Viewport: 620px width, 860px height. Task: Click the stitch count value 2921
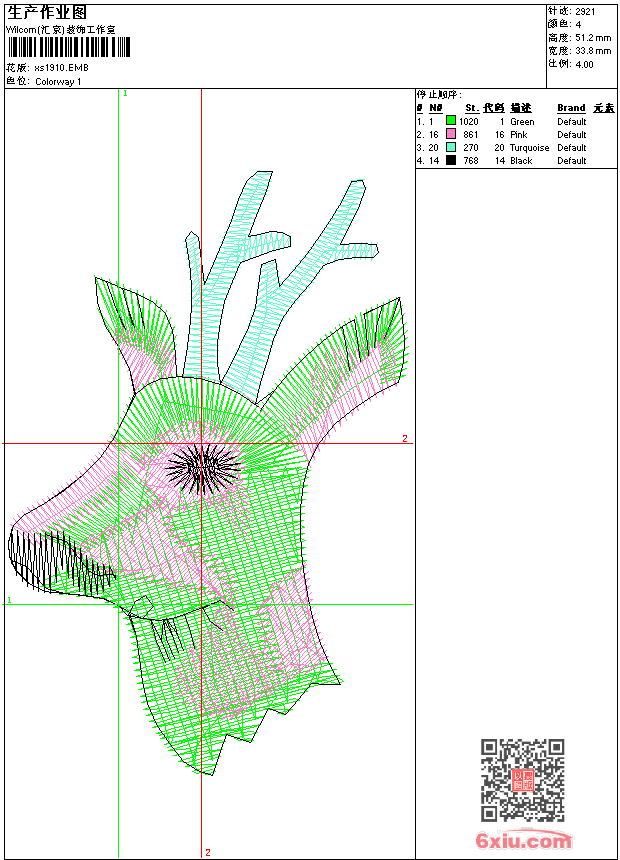[x=586, y=11]
